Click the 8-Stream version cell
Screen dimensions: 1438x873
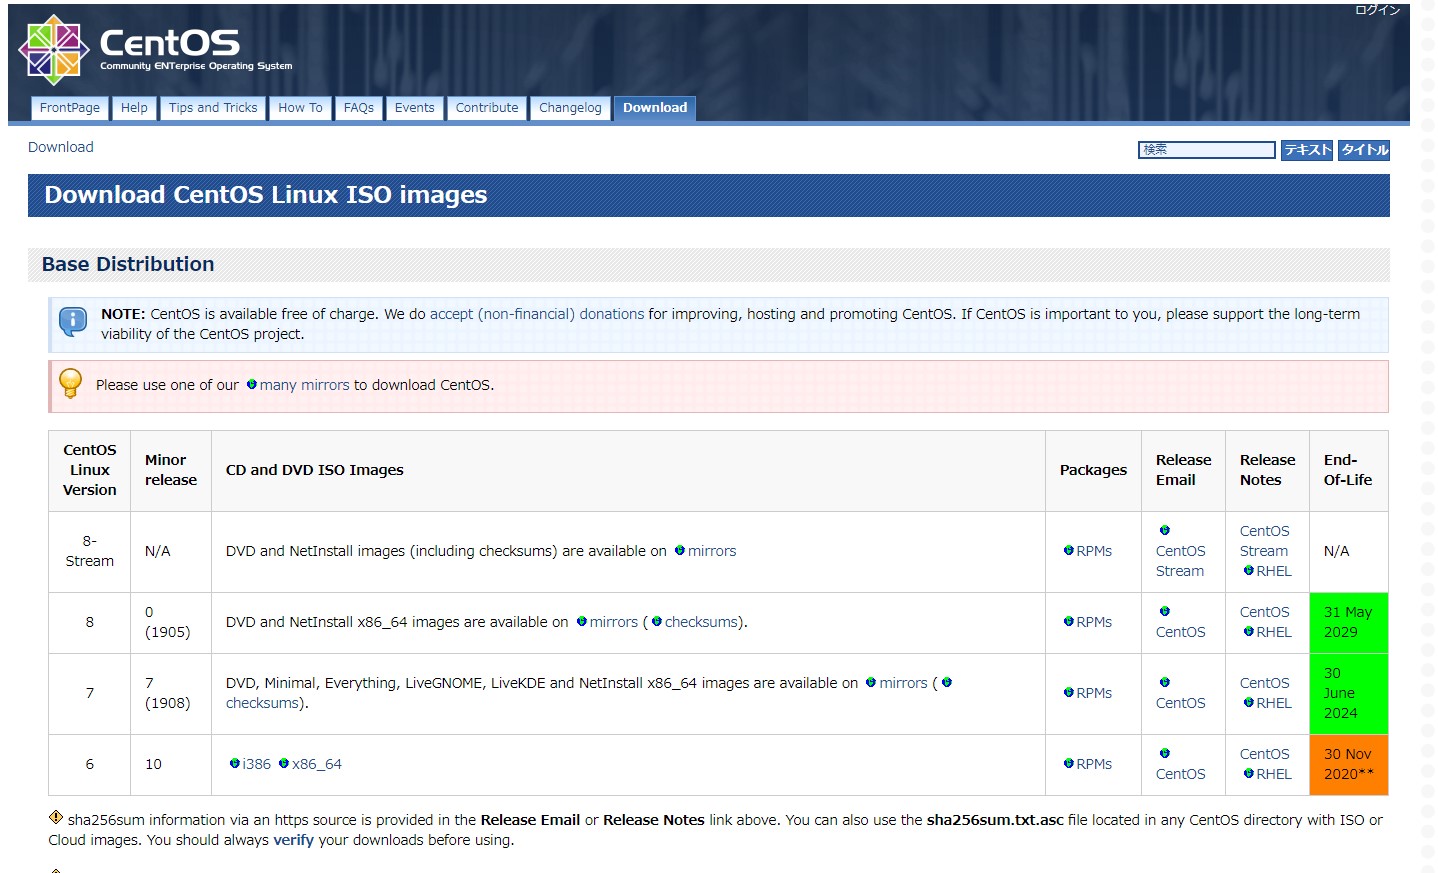click(90, 551)
